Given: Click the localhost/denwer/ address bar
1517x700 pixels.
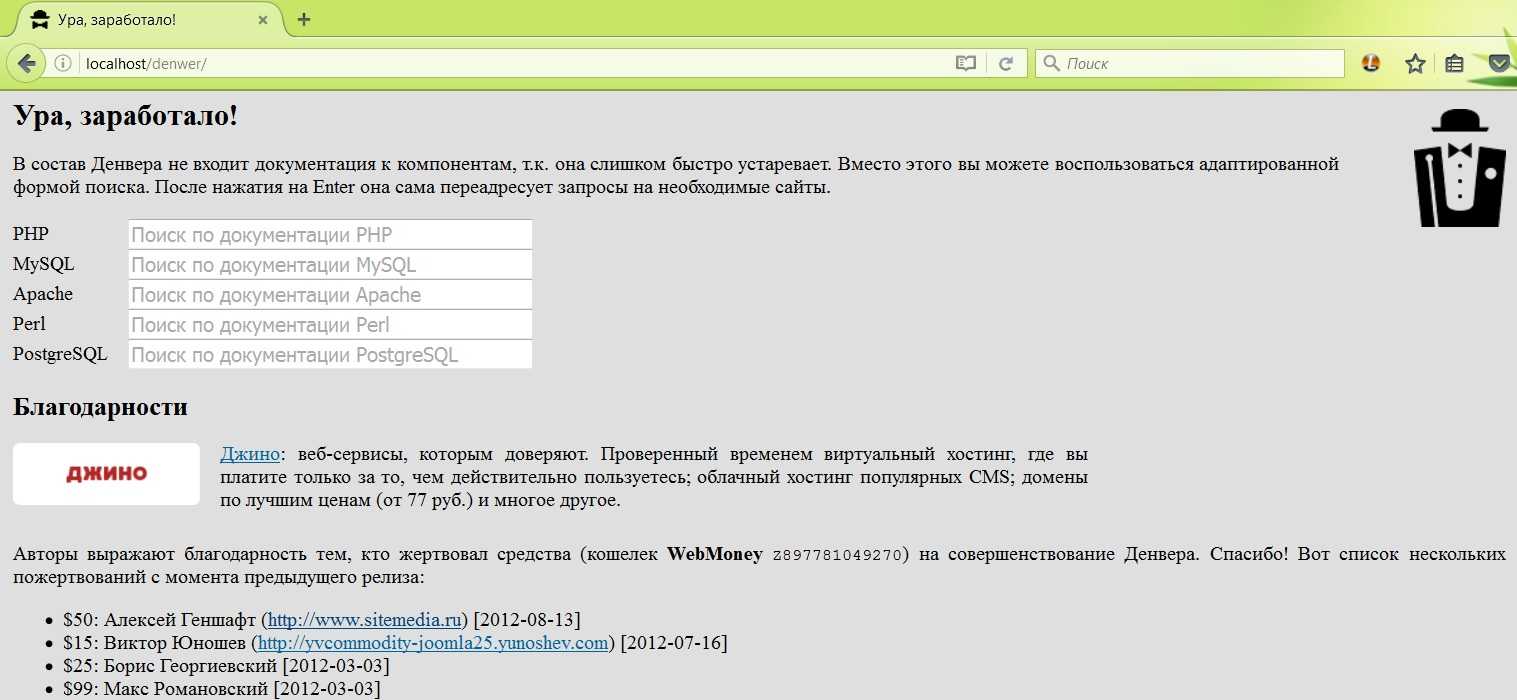Looking at the screenshot, I should click(x=500, y=64).
